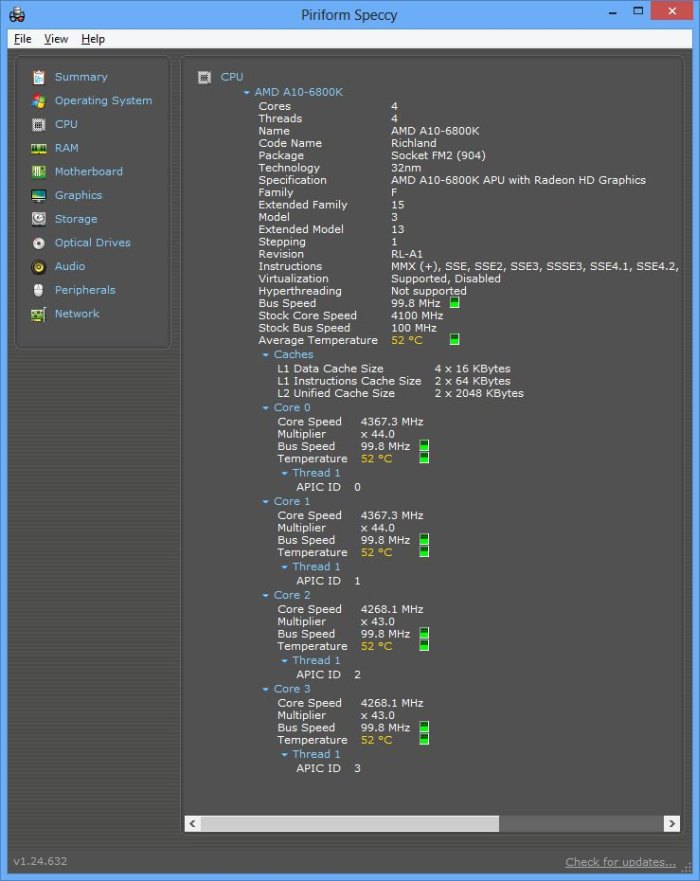The width and height of the screenshot is (700, 881).
Task: Click Core 2 Bus Speed graph icon
Action: pyautogui.click(x=424, y=633)
